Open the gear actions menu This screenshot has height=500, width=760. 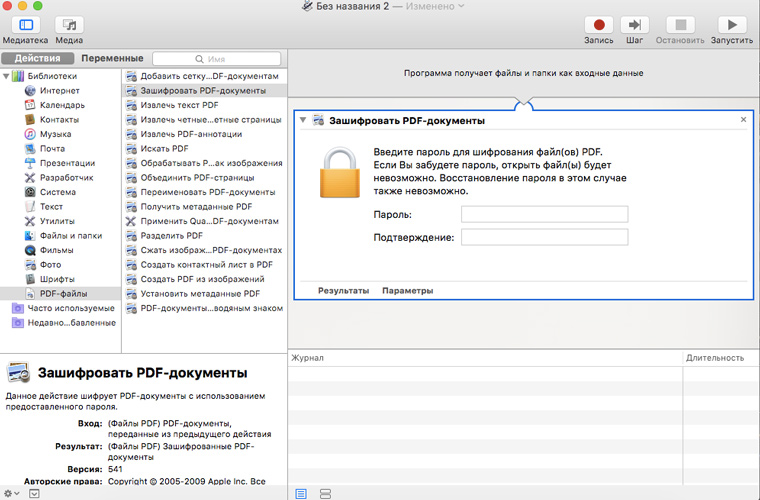11,493
